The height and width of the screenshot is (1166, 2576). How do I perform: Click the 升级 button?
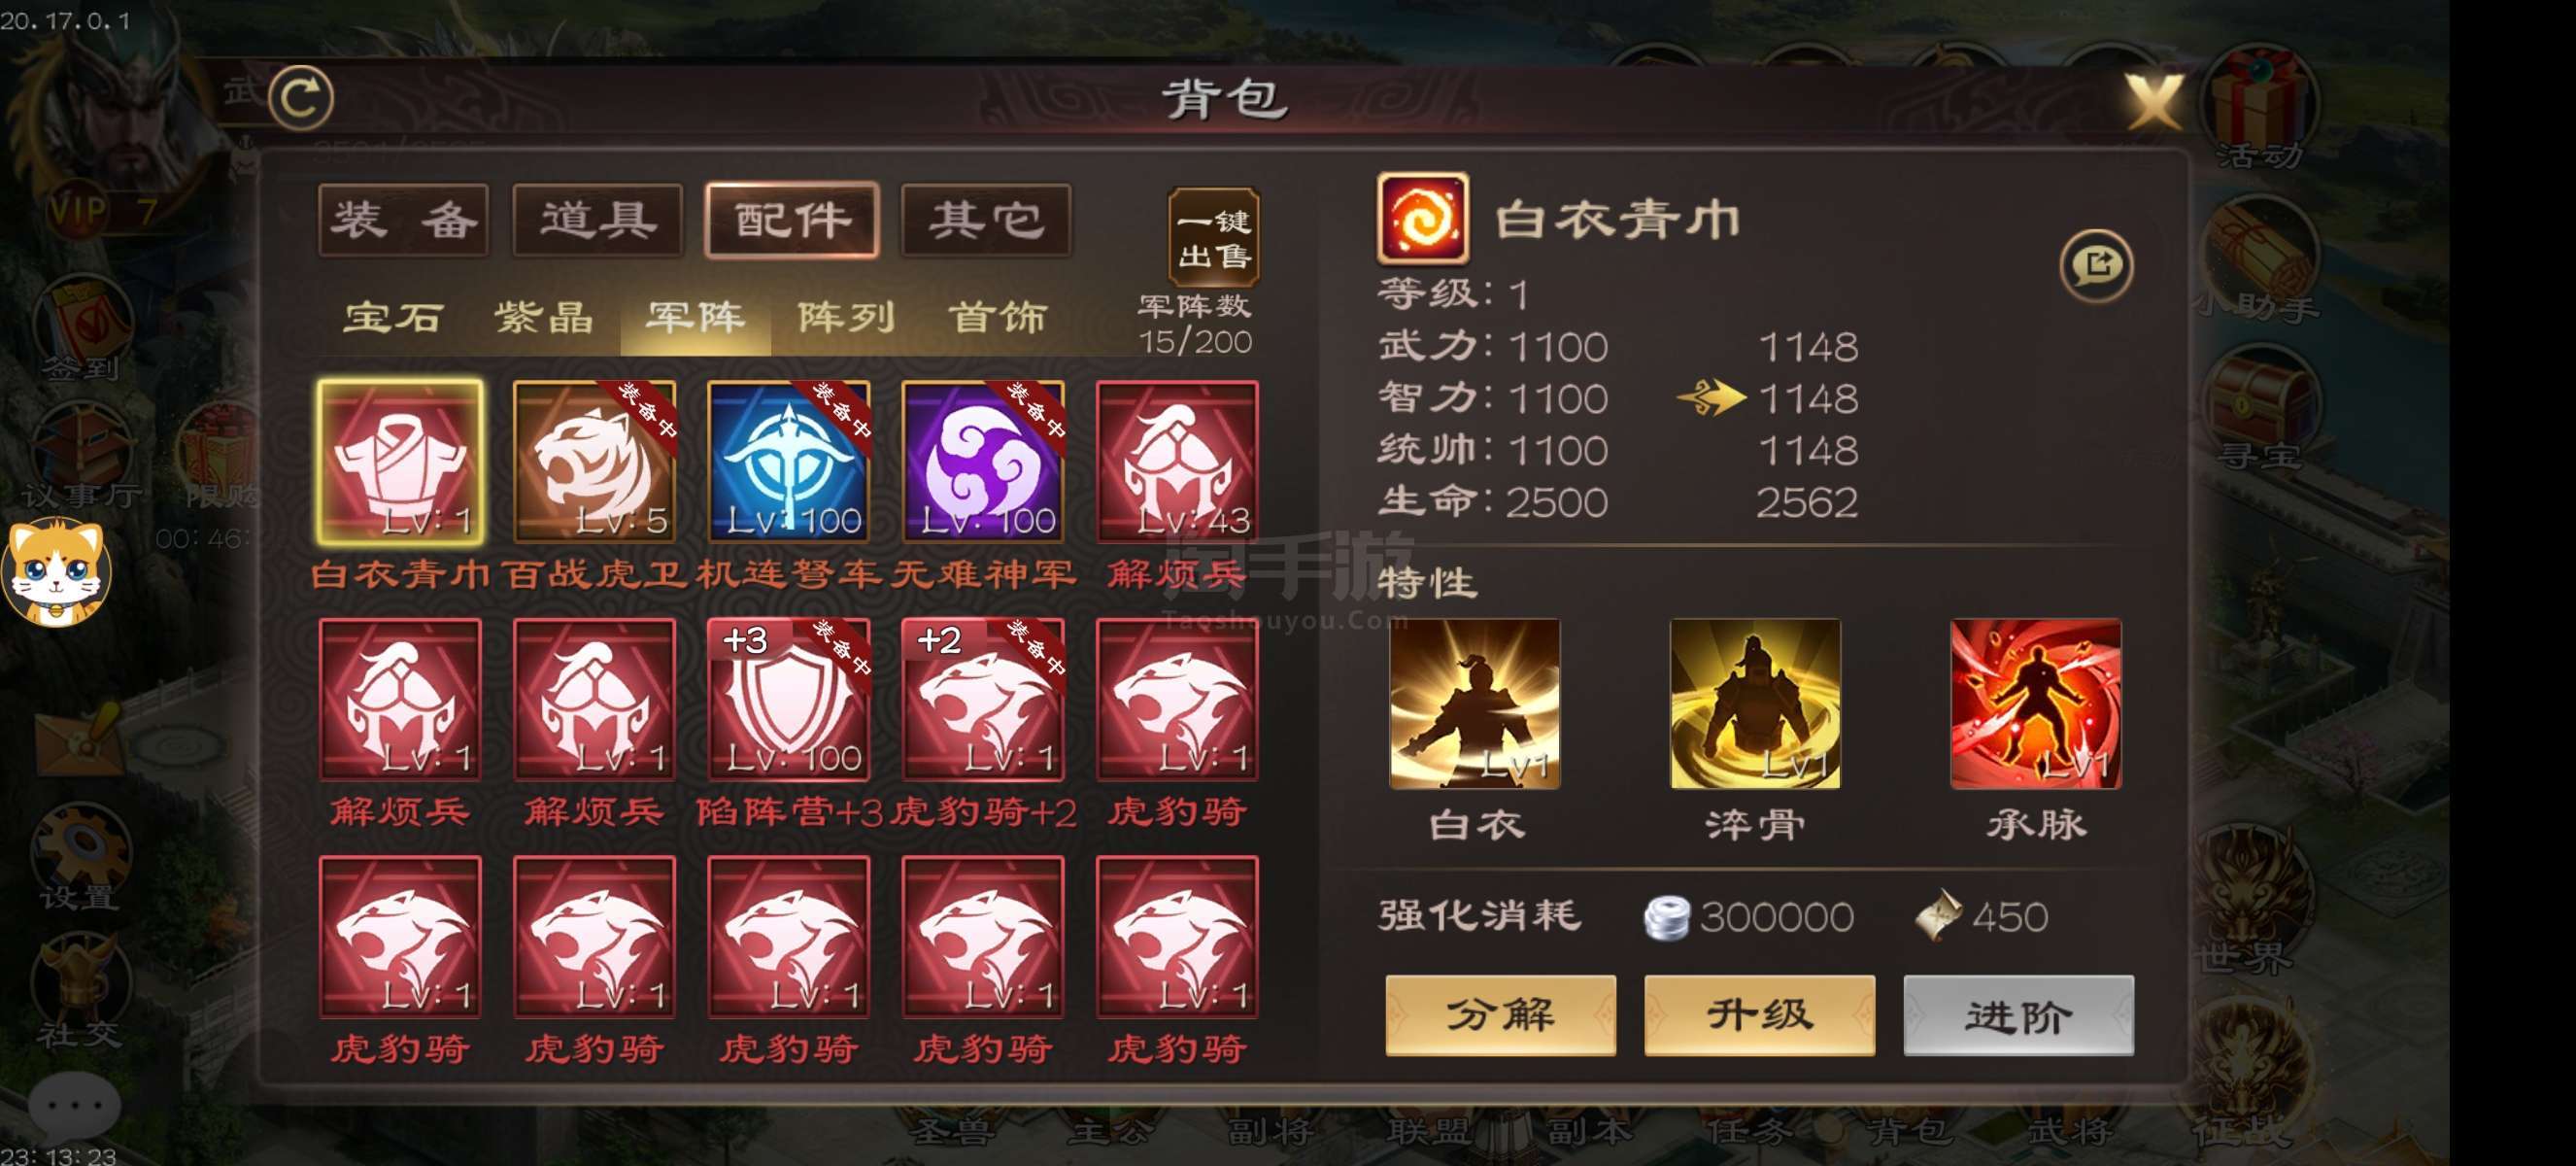coord(1760,1016)
